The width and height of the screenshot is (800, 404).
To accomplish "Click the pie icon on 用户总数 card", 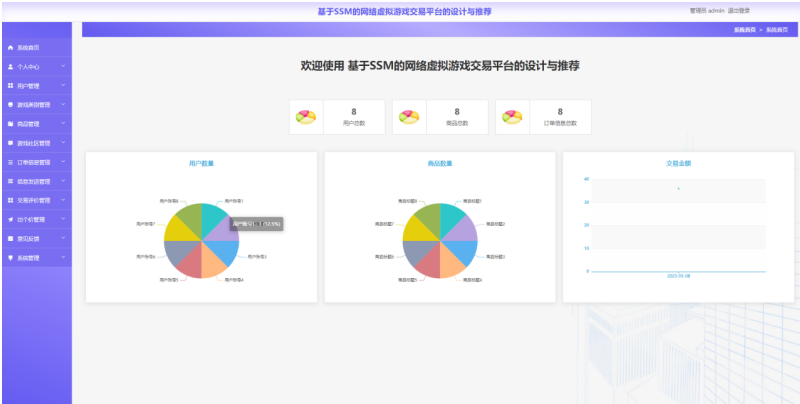I will pos(306,117).
